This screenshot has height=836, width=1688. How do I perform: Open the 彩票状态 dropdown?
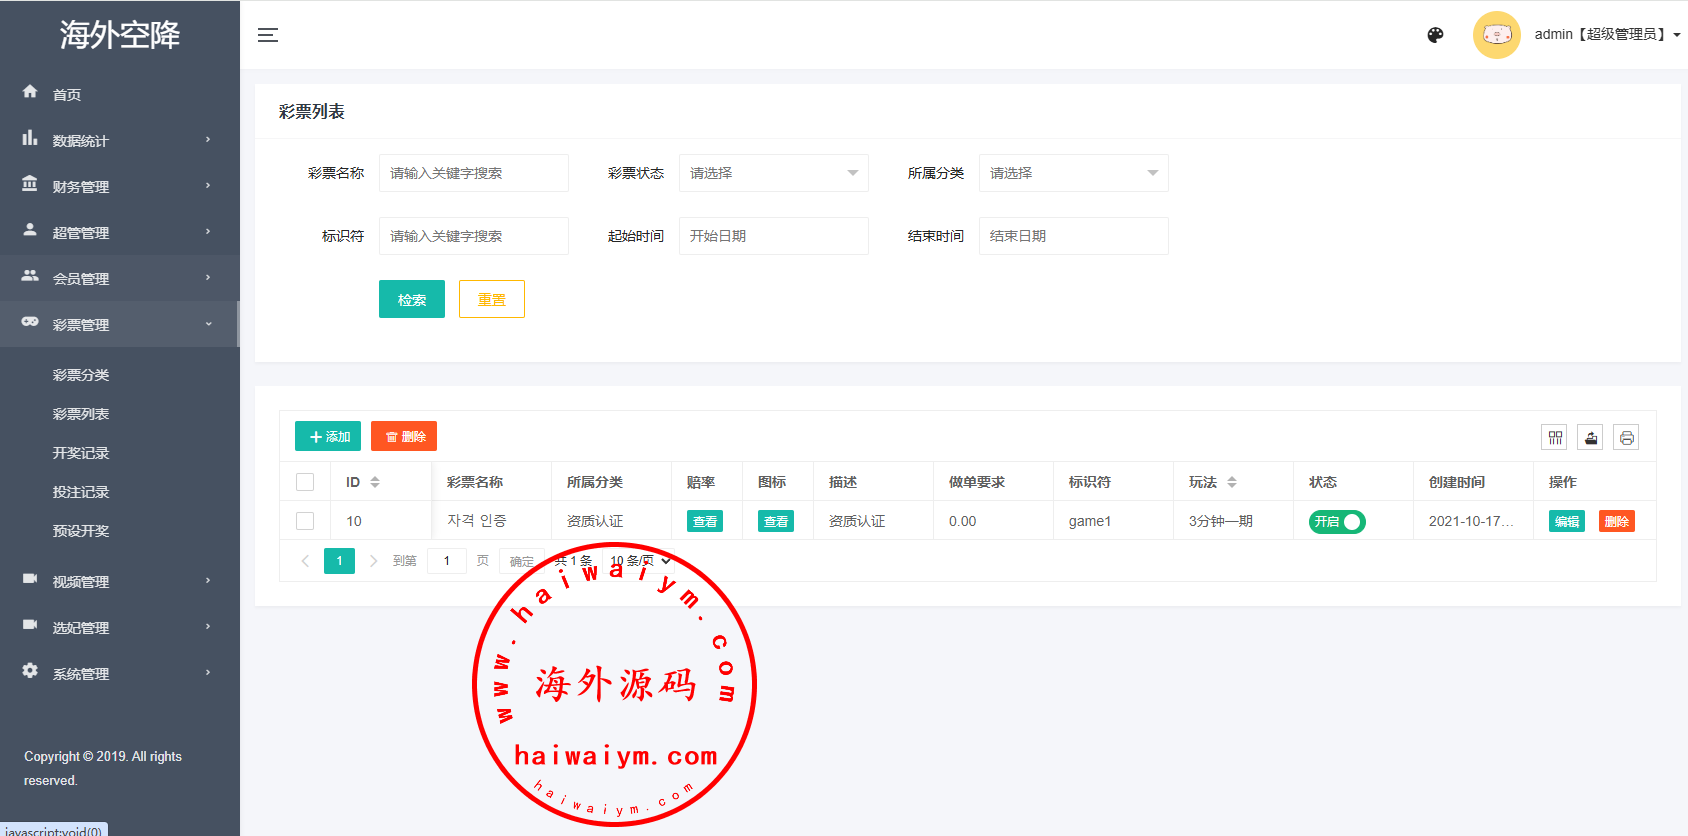tap(773, 173)
